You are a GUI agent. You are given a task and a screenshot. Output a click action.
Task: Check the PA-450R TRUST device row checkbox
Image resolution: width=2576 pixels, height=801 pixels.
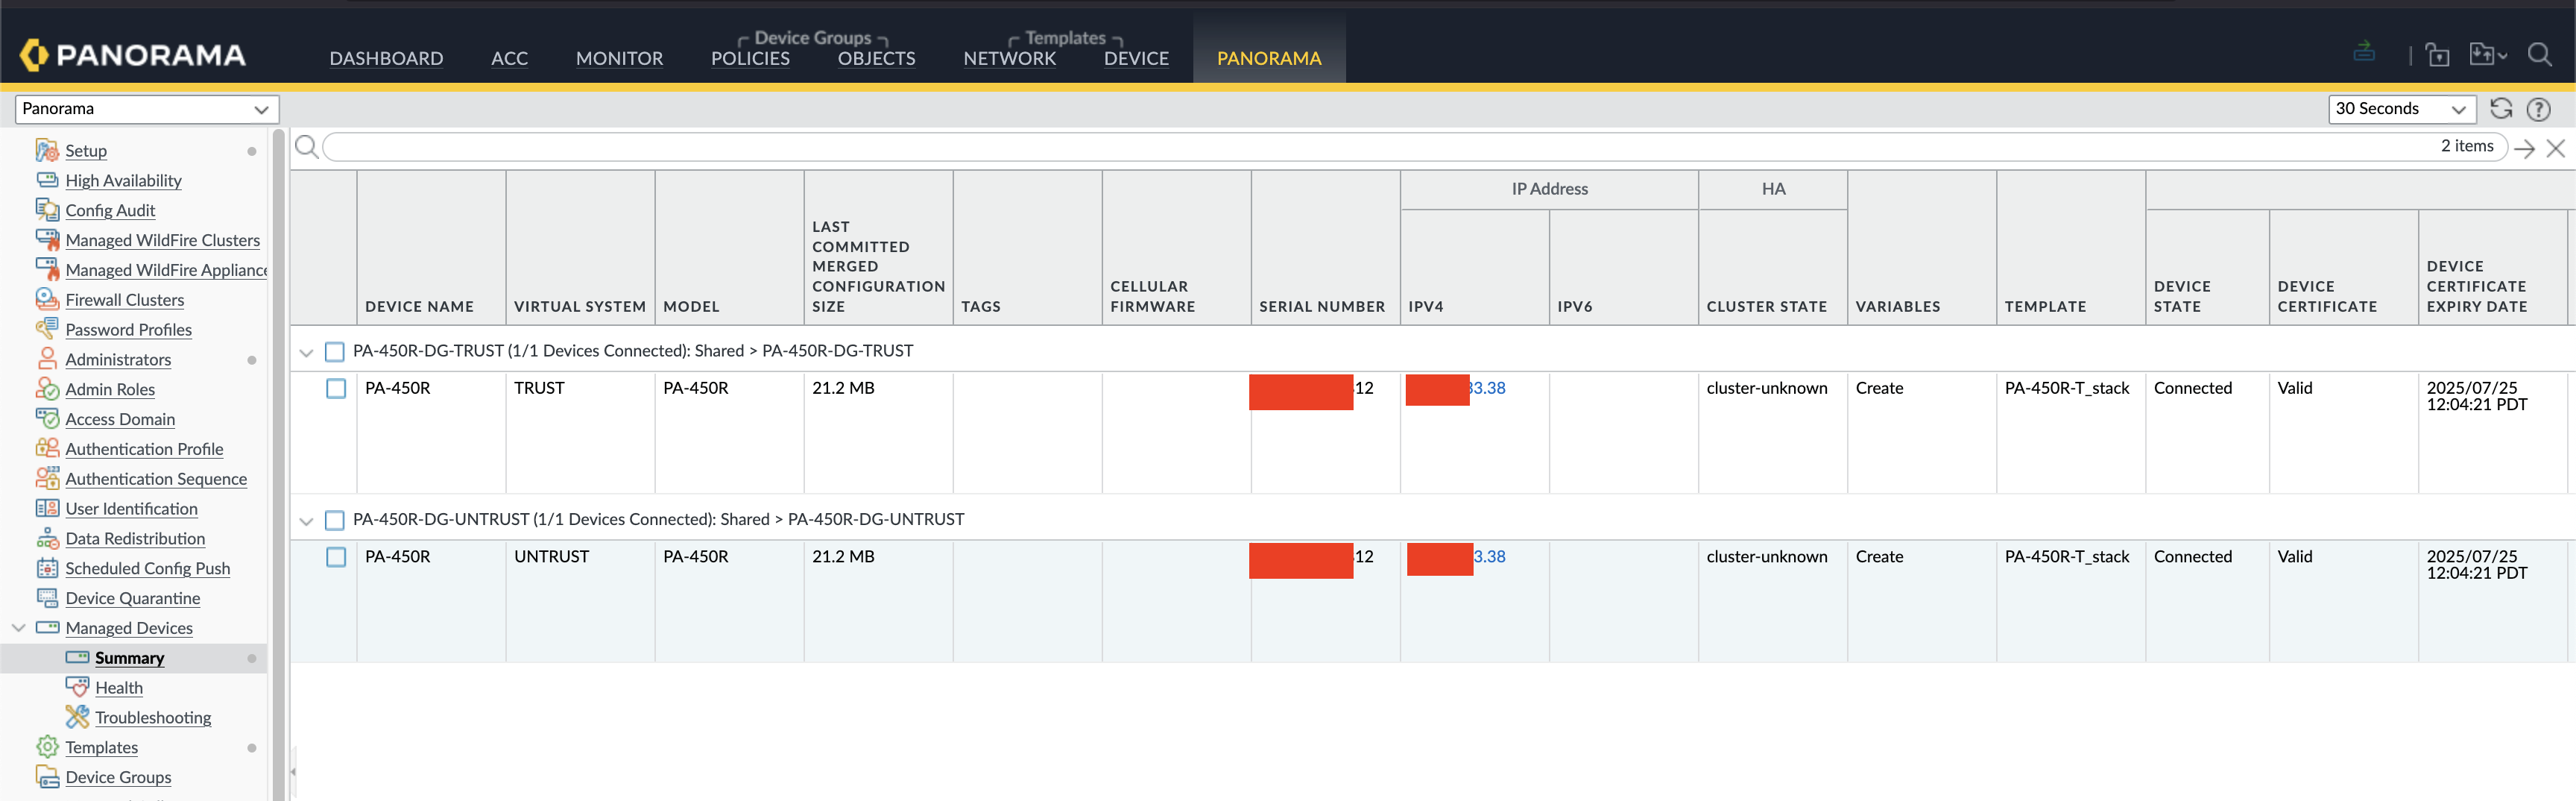[336, 388]
